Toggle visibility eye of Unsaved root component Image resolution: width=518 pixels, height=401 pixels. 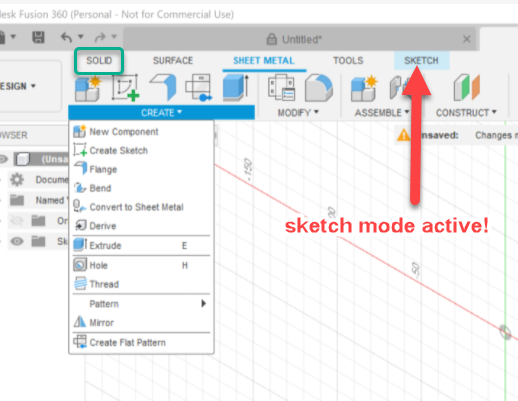(3, 159)
